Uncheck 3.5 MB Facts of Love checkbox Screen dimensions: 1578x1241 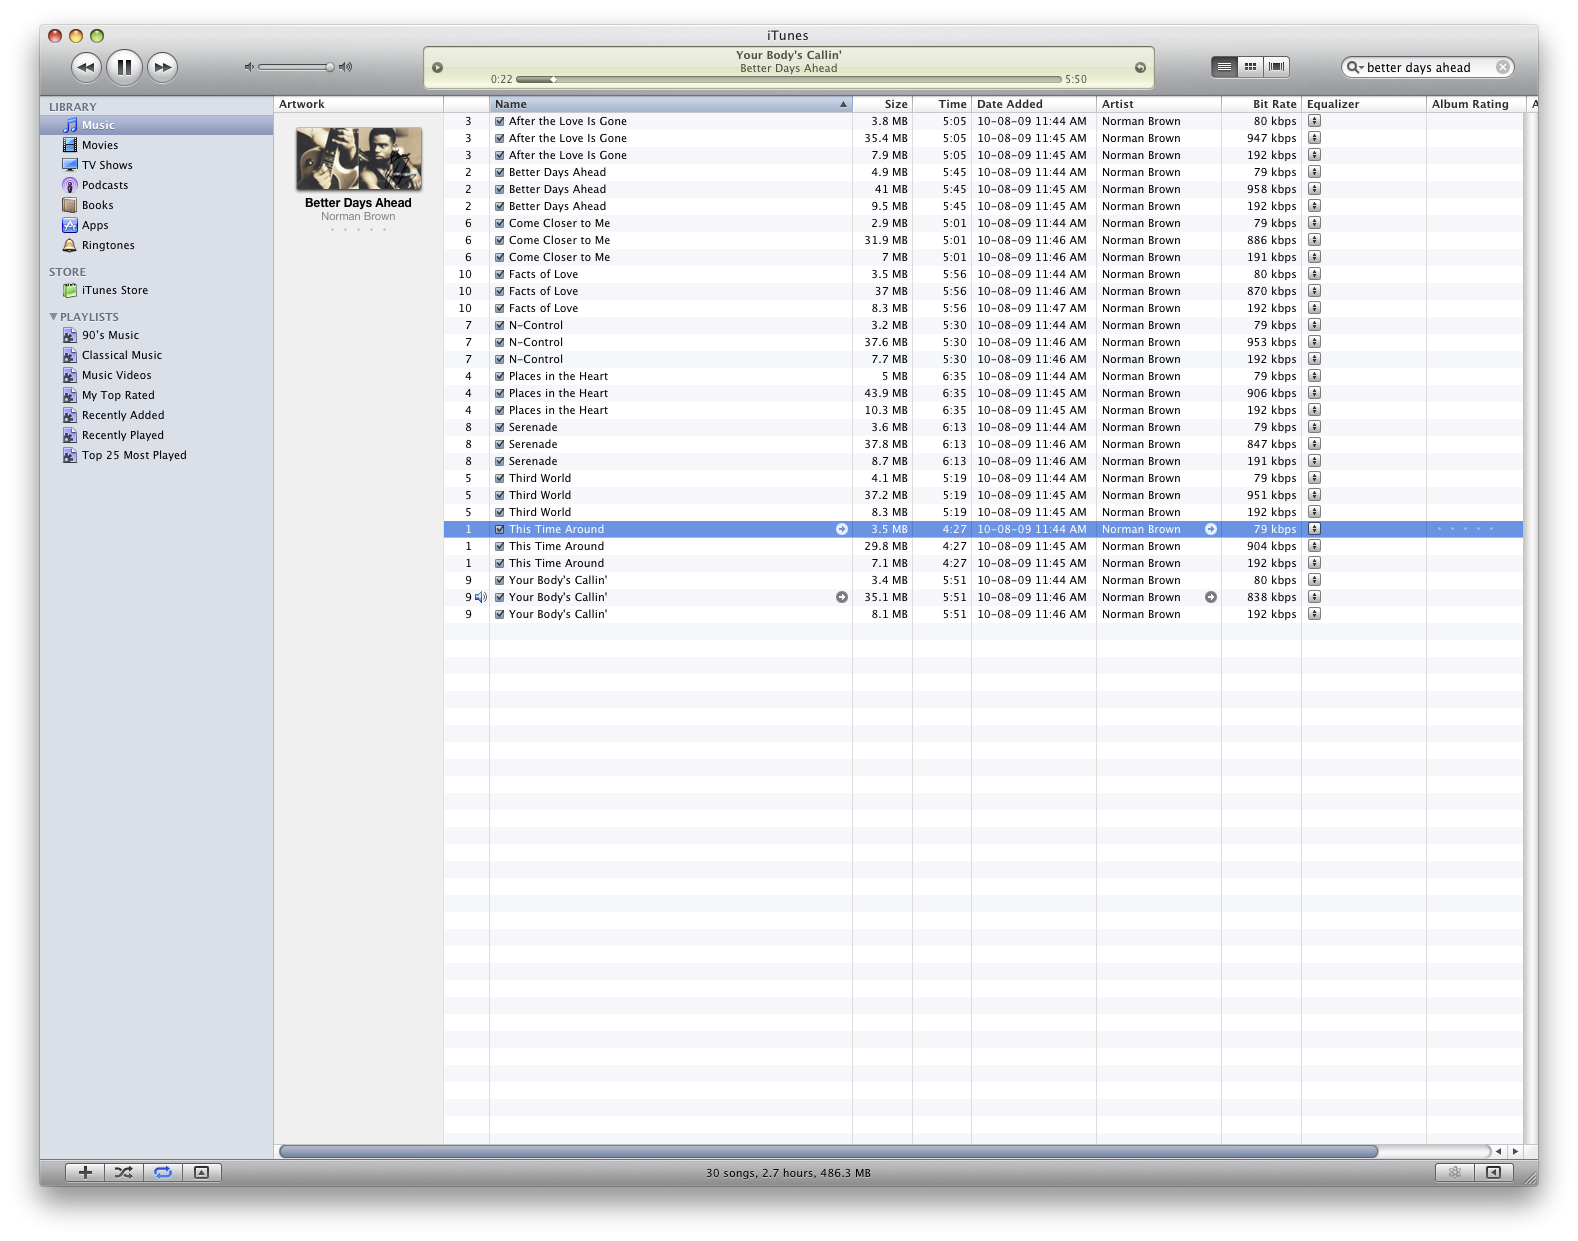click(500, 274)
